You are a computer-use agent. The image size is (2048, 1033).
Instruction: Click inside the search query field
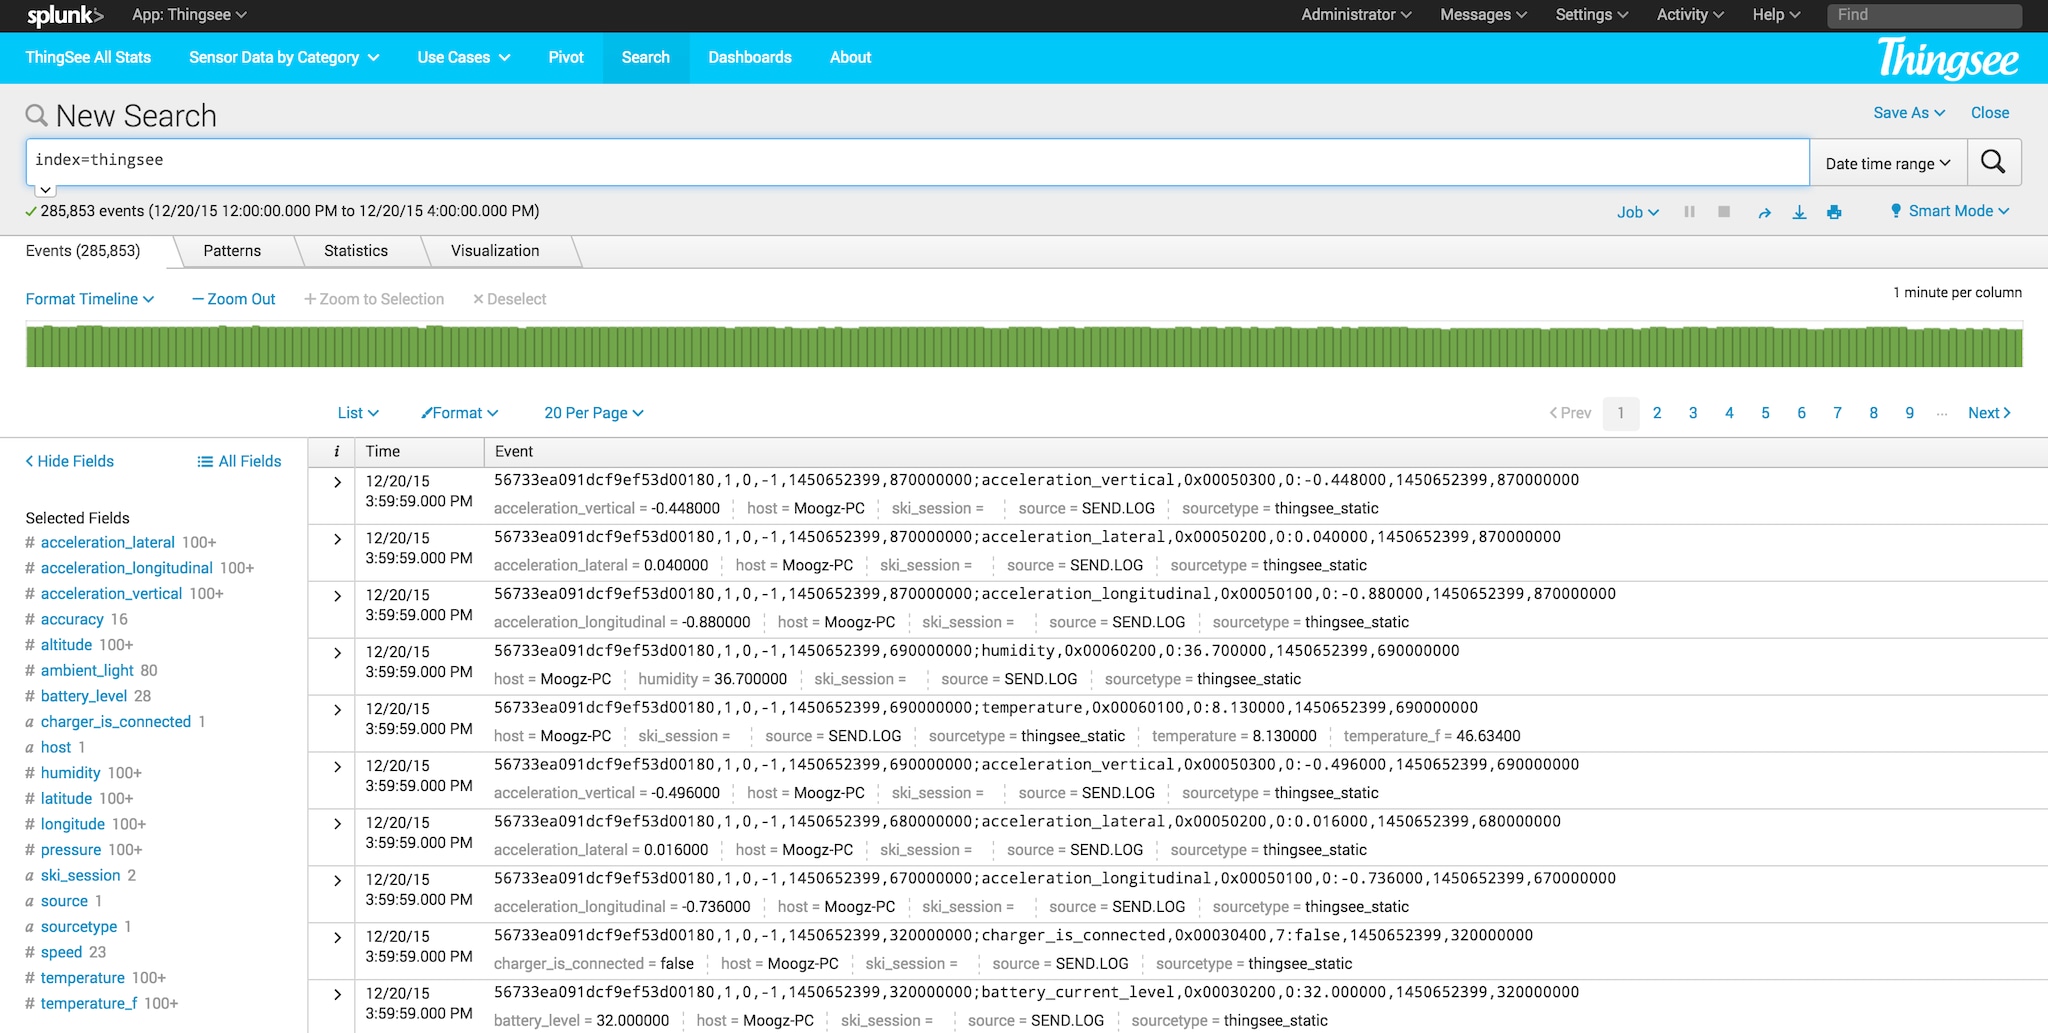point(917,162)
